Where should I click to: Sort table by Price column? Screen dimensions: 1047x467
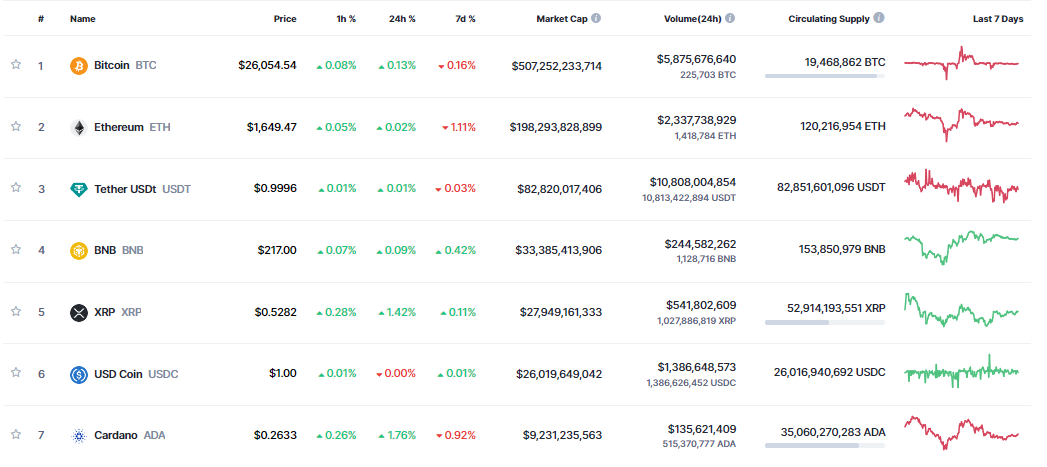pyautogui.click(x=285, y=19)
